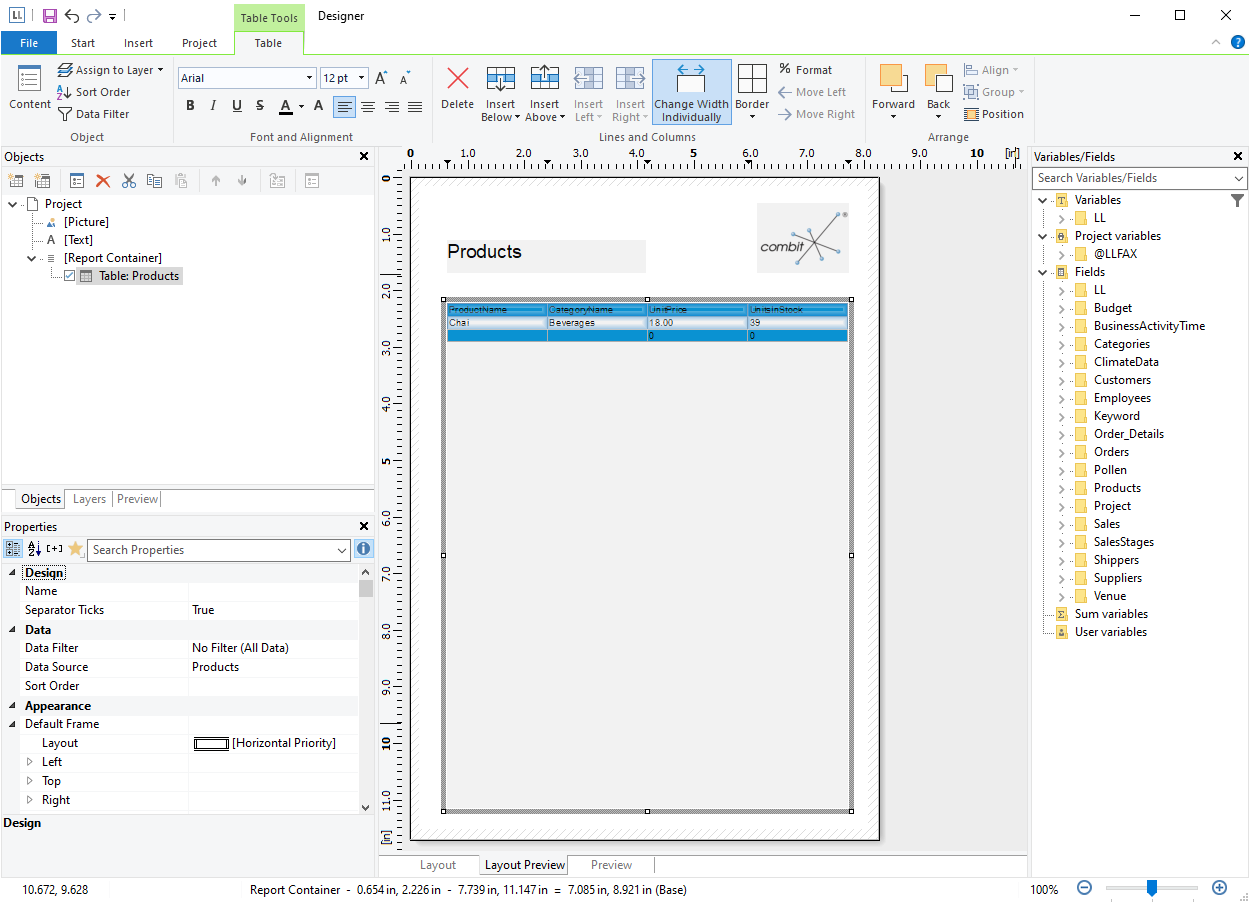Uncheck the Table: Products checkbox
Image resolution: width=1250 pixels, height=903 pixels.
tap(69, 276)
